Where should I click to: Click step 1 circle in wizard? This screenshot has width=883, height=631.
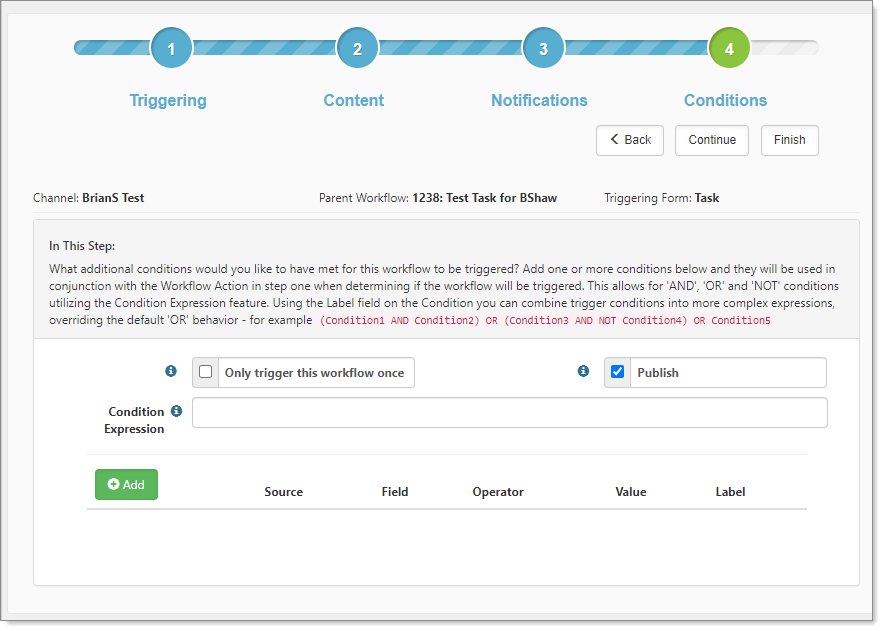tap(171, 48)
